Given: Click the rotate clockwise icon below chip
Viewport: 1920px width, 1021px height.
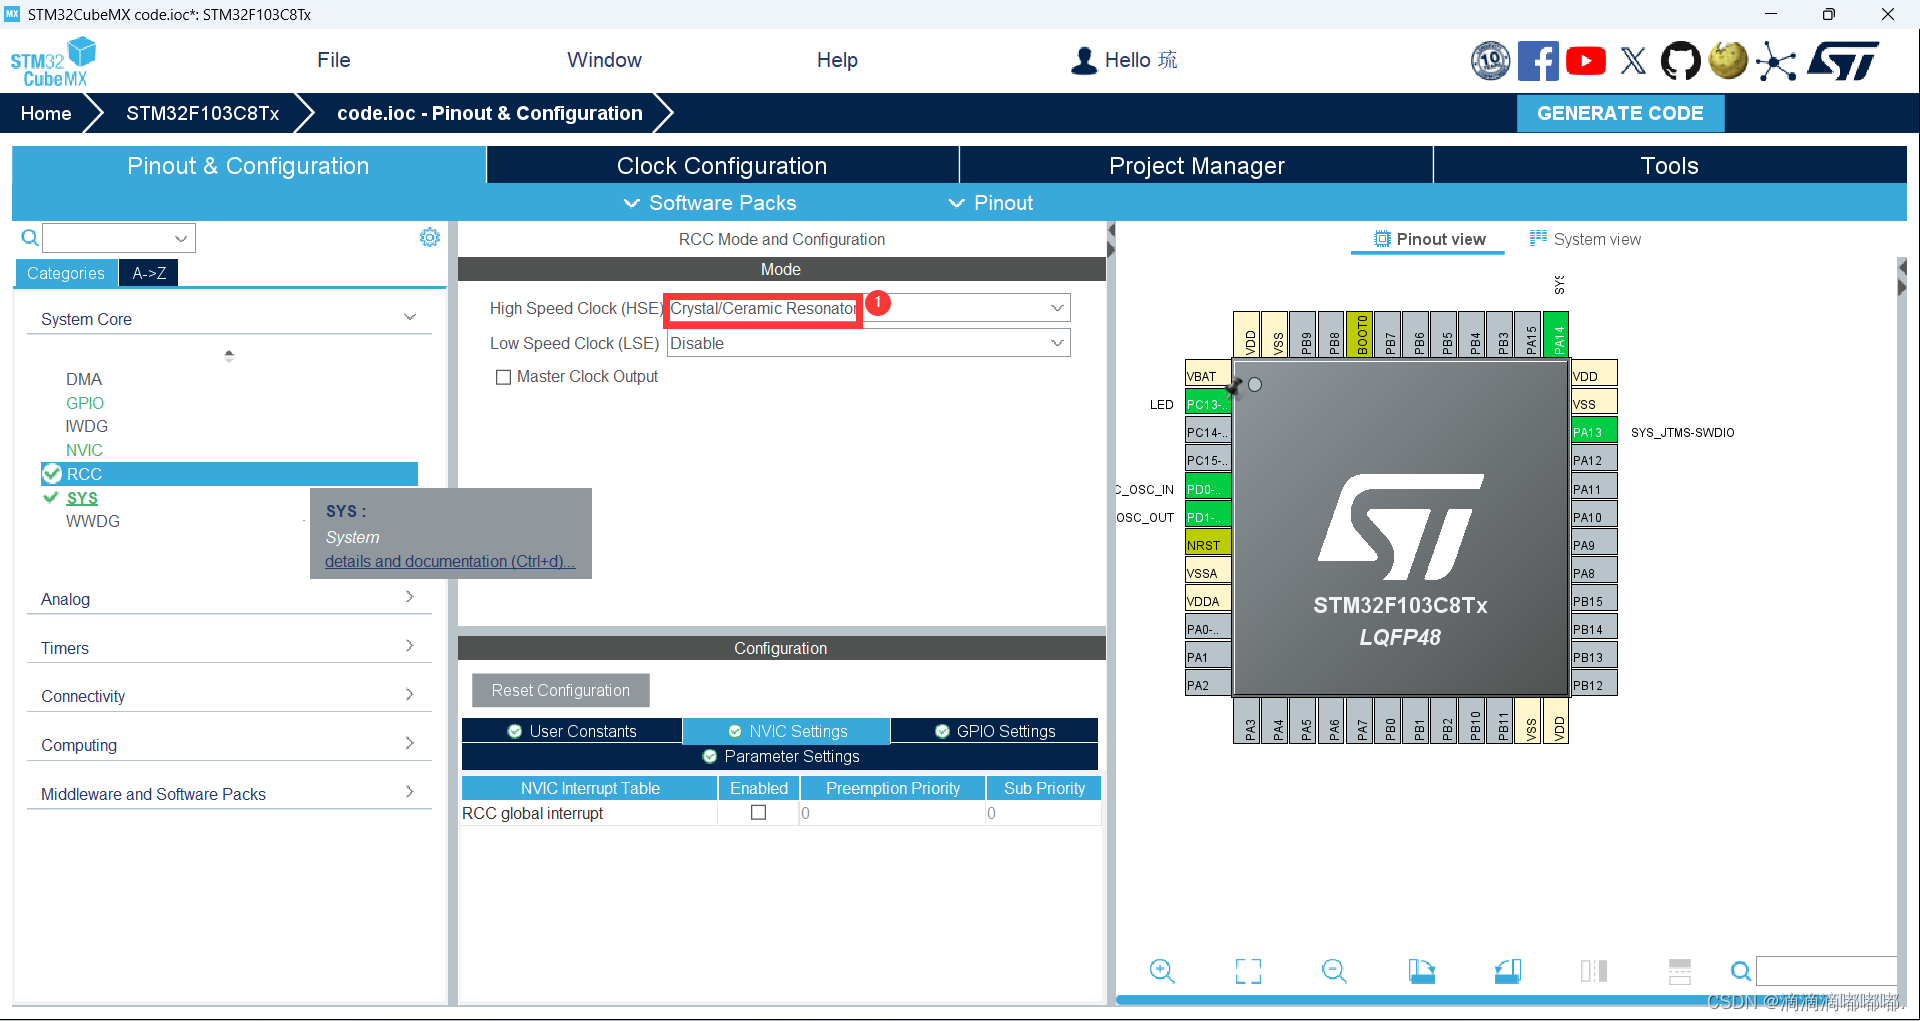Looking at the screenshot, I should [1421, 970].
